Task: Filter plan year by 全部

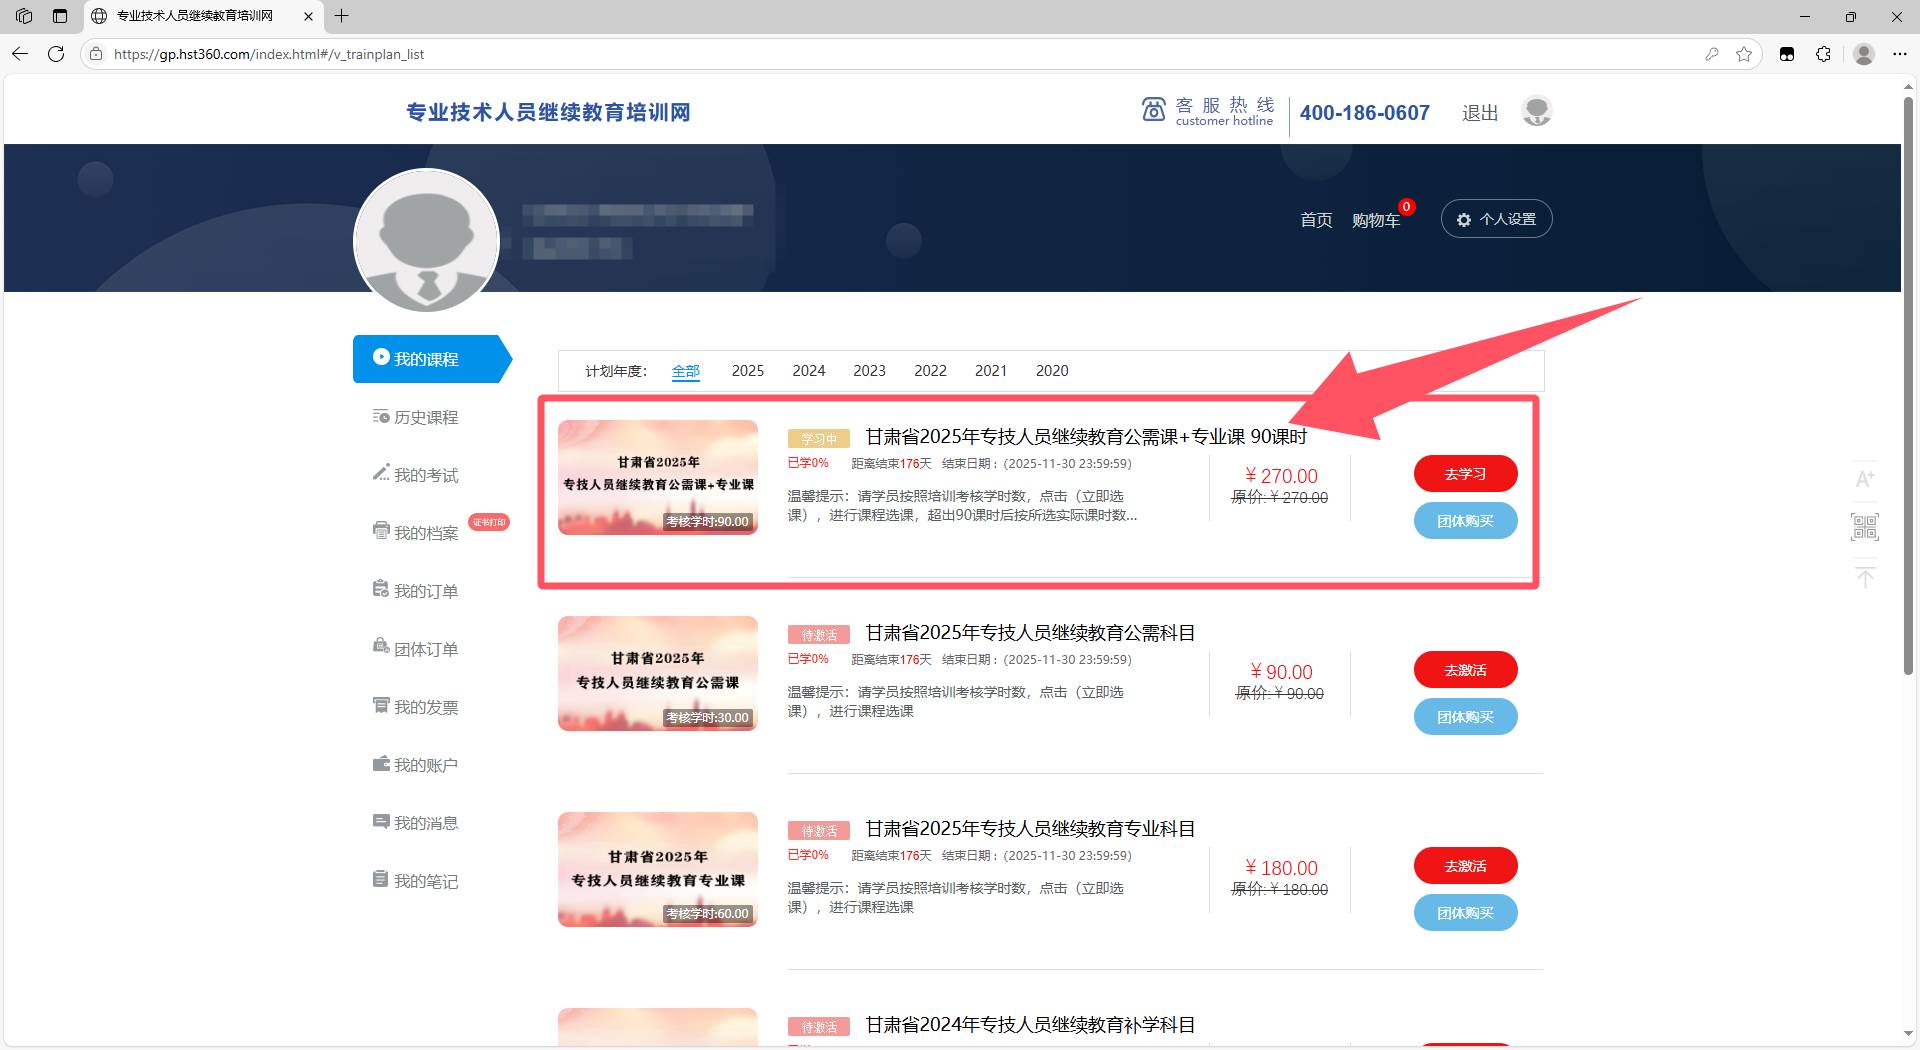Action: tap(686, 371)
